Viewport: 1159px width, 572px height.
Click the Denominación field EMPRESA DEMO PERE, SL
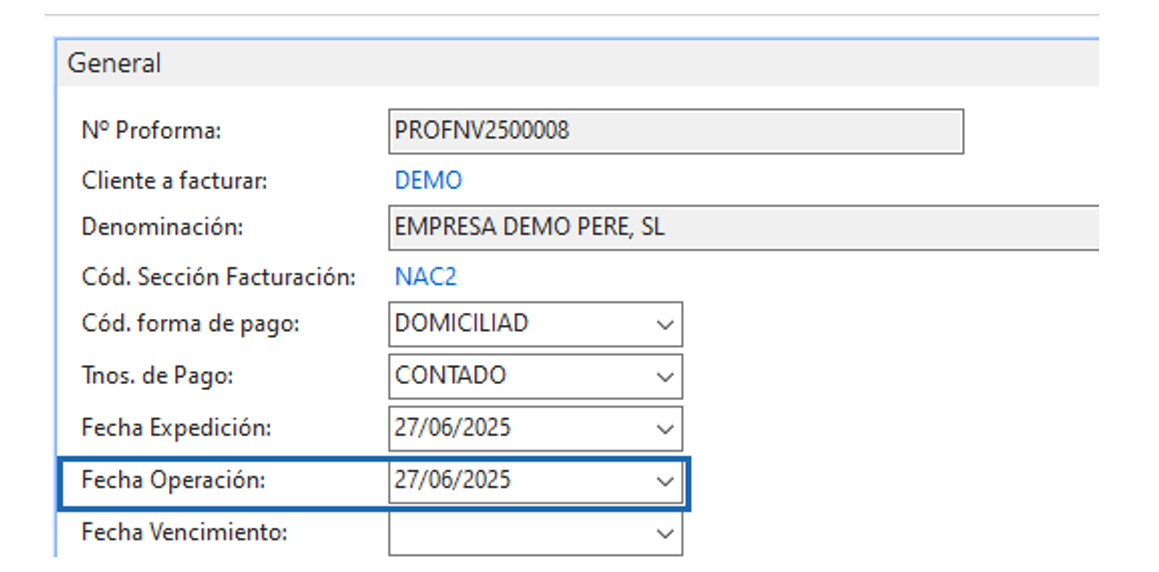click(x=740, y=227)
